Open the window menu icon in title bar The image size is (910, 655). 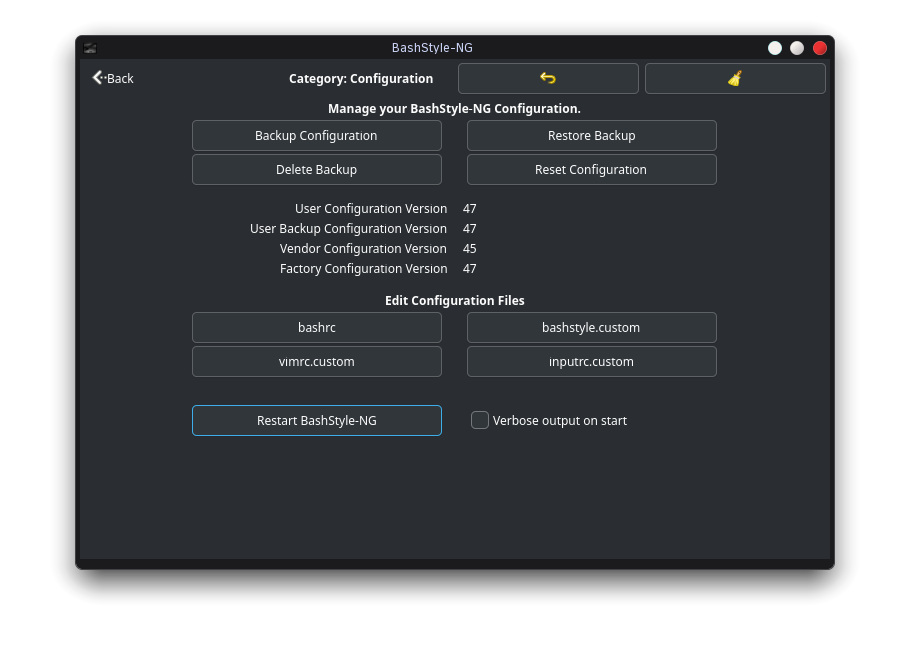(x=90, y=48)
